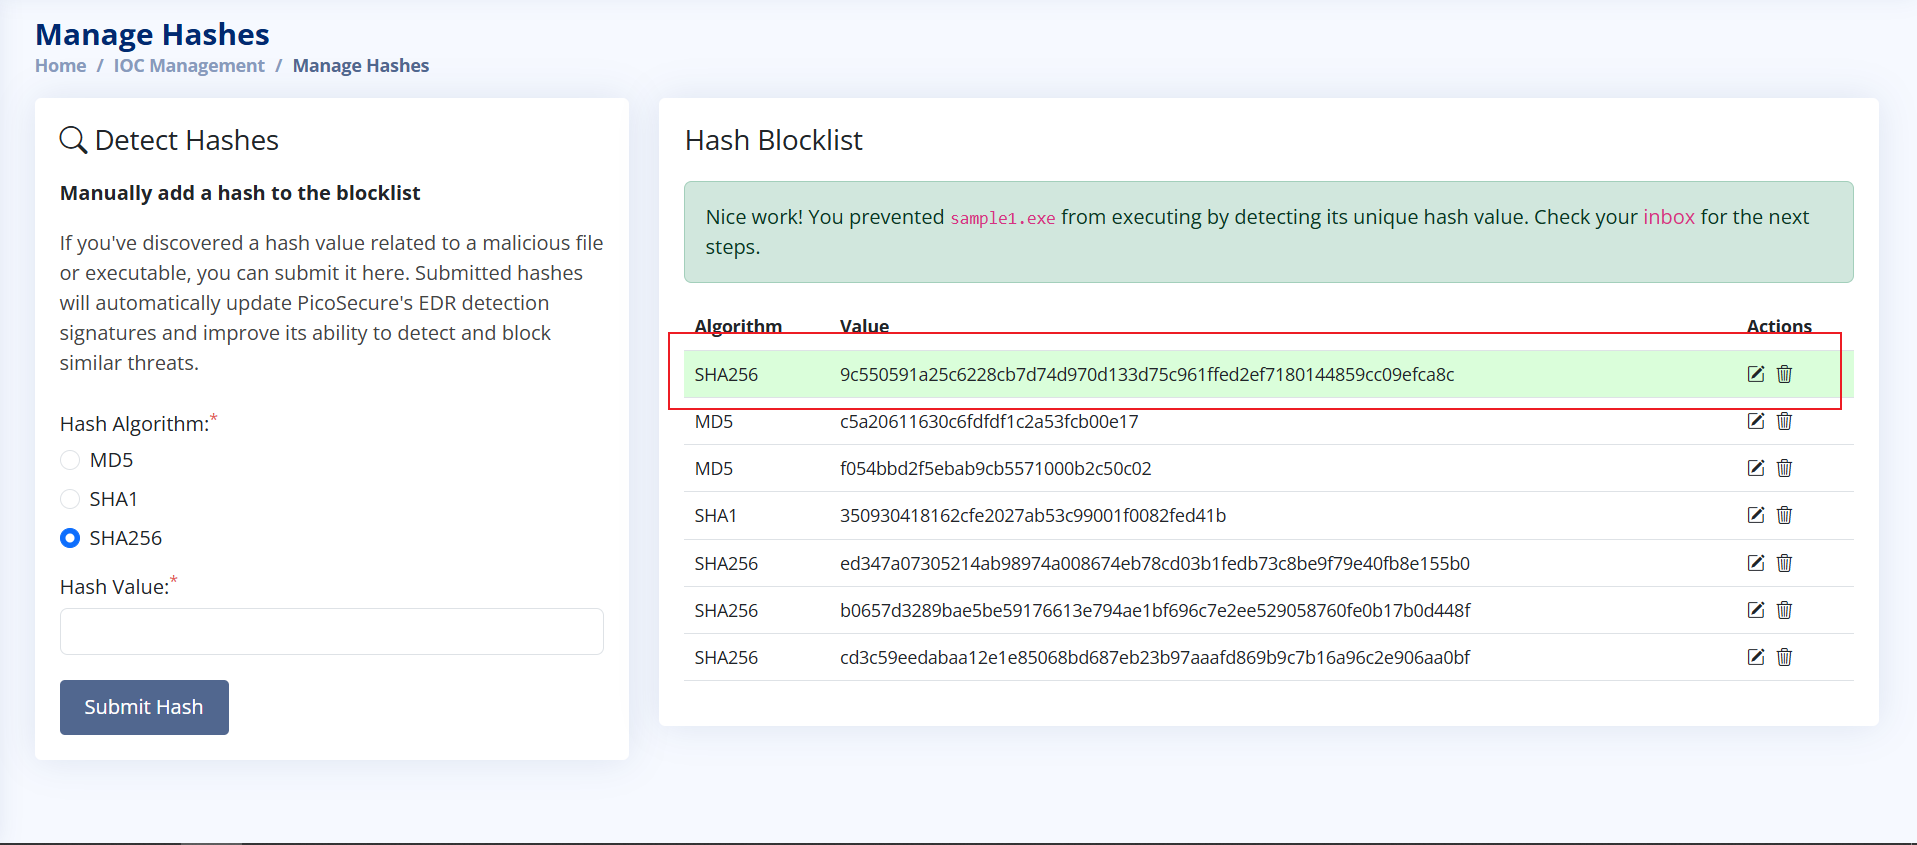1917x845 pixels.
Task: Select the SHA1 hash algorithm option
Action: (70, 499)
